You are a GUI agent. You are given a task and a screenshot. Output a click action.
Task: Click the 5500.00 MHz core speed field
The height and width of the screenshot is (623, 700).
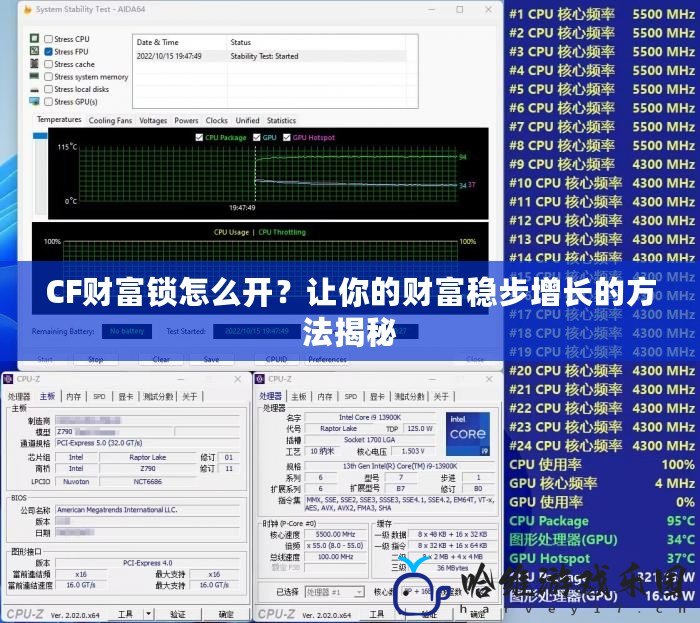click(x=335, y=534)
